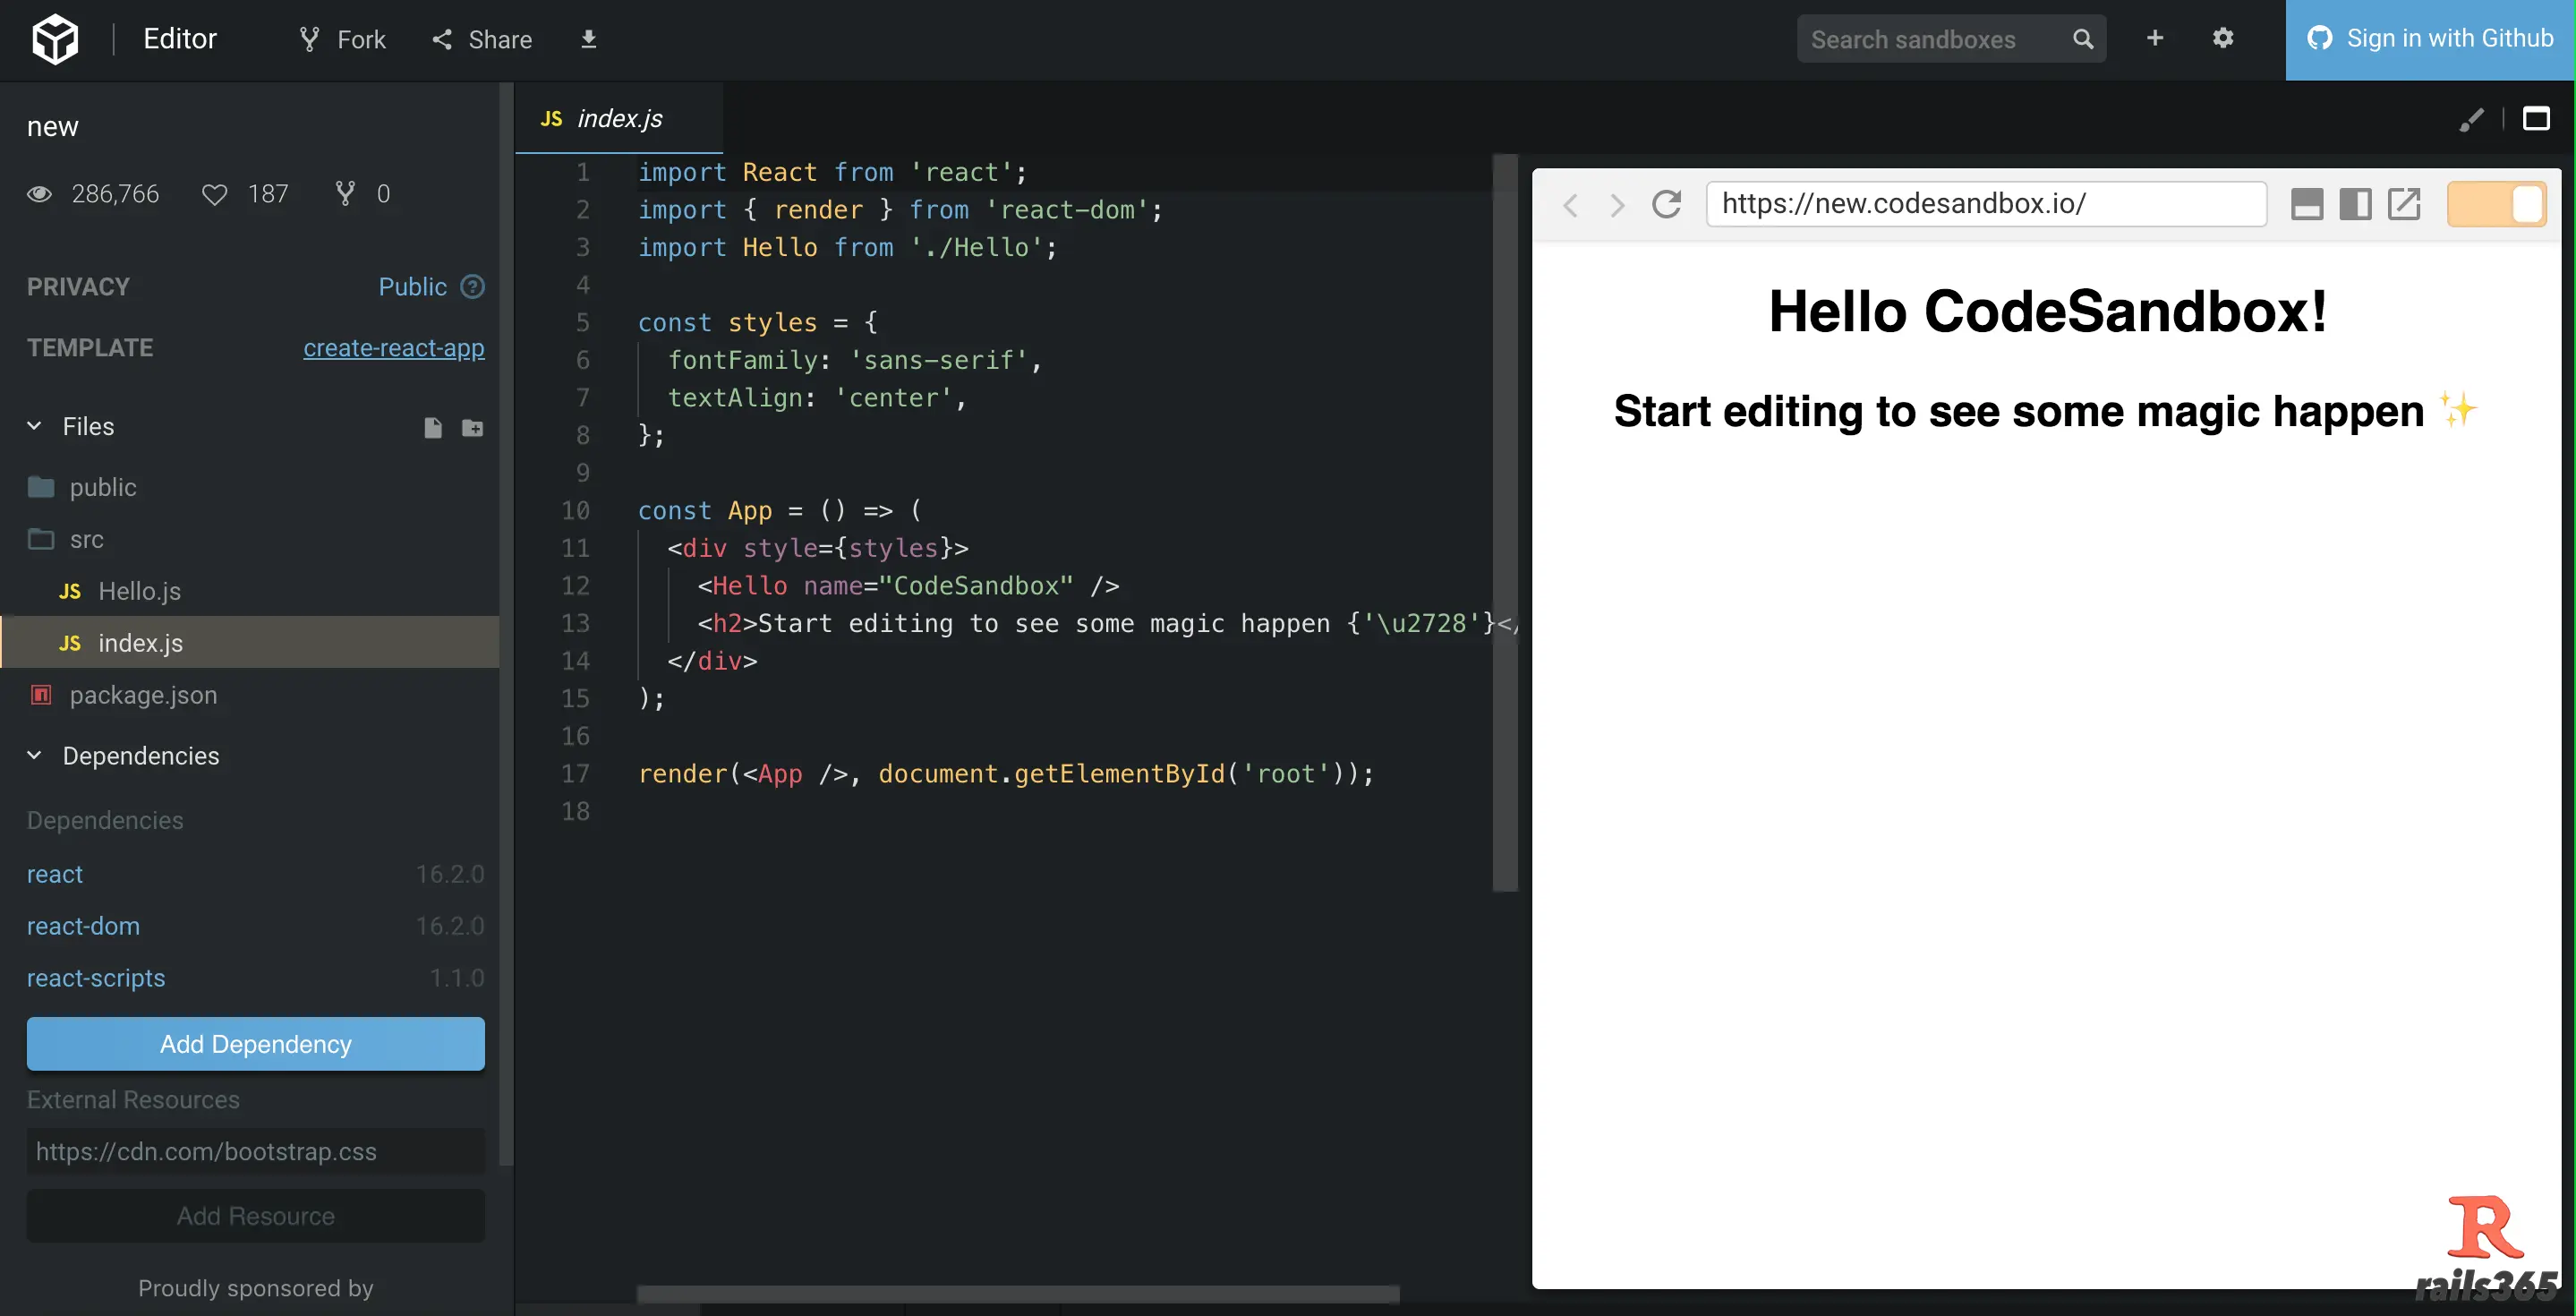Click the download sandbox icon
The width and height of the screenshot is (2576, 1316).
point(588,39)
